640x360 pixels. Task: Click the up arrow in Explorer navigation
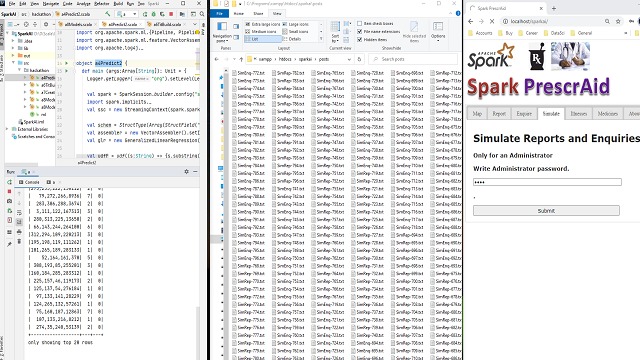(241, 59)
